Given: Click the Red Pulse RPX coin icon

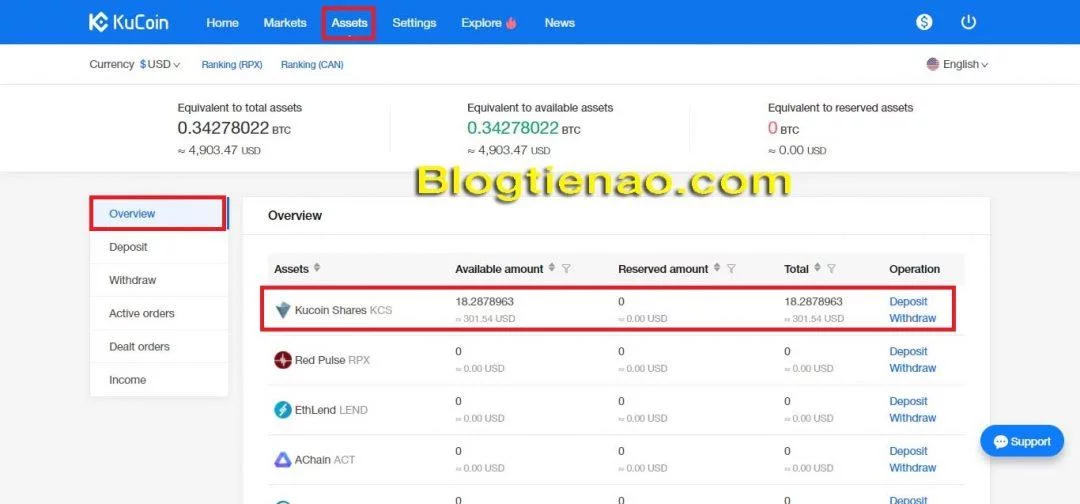Looking at the screenshot, I should point(283,360).
